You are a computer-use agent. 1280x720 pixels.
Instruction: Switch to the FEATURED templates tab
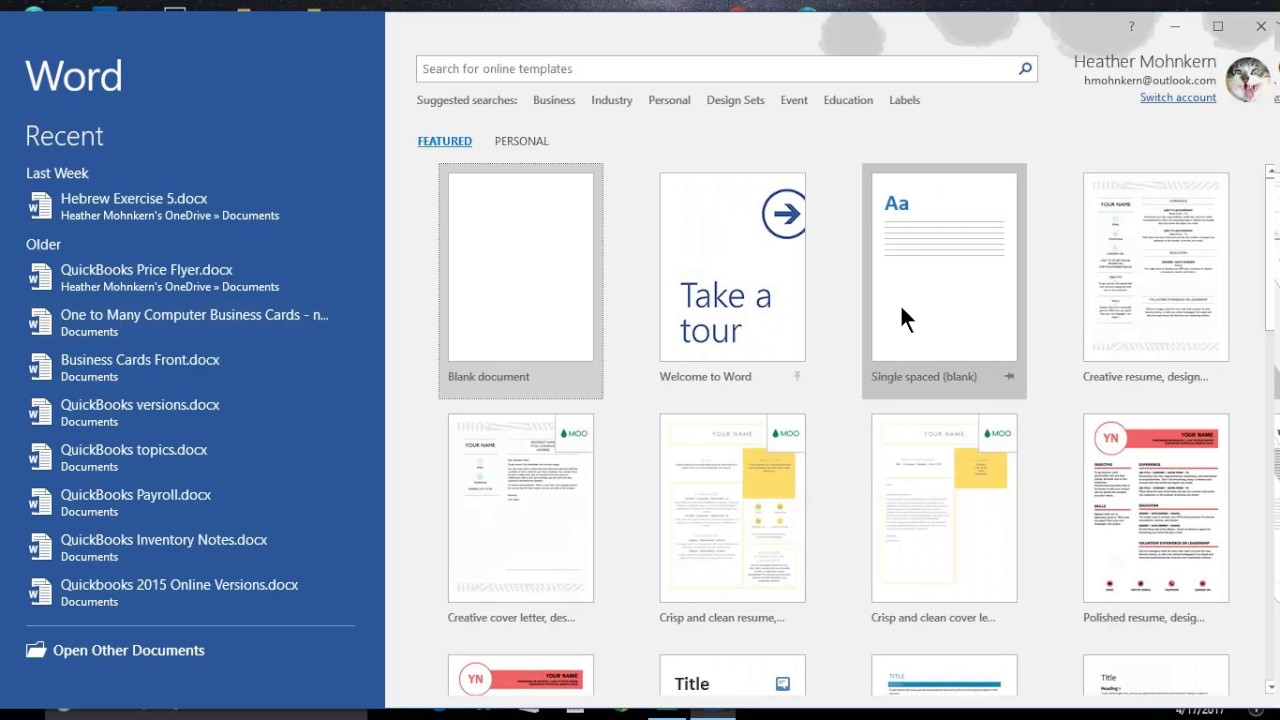pos(444,141)
